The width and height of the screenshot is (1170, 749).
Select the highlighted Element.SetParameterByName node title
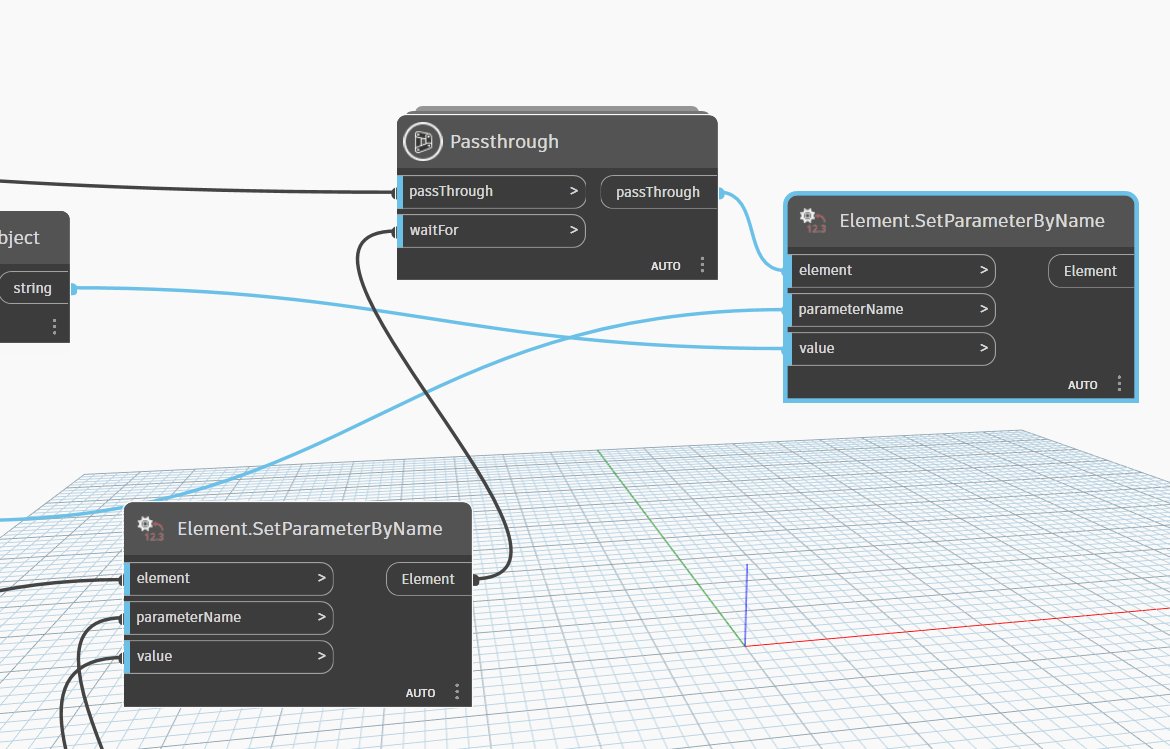pos(972,221)
